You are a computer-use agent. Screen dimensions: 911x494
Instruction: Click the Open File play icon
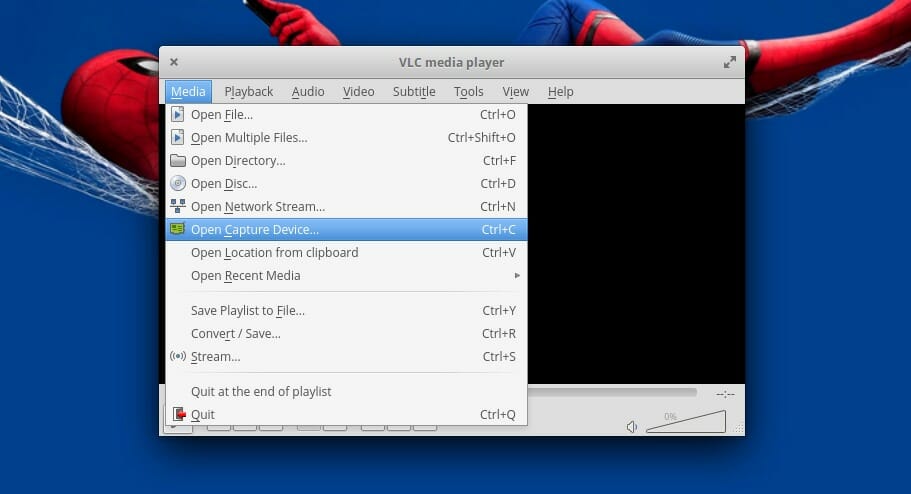pos(178,114)
